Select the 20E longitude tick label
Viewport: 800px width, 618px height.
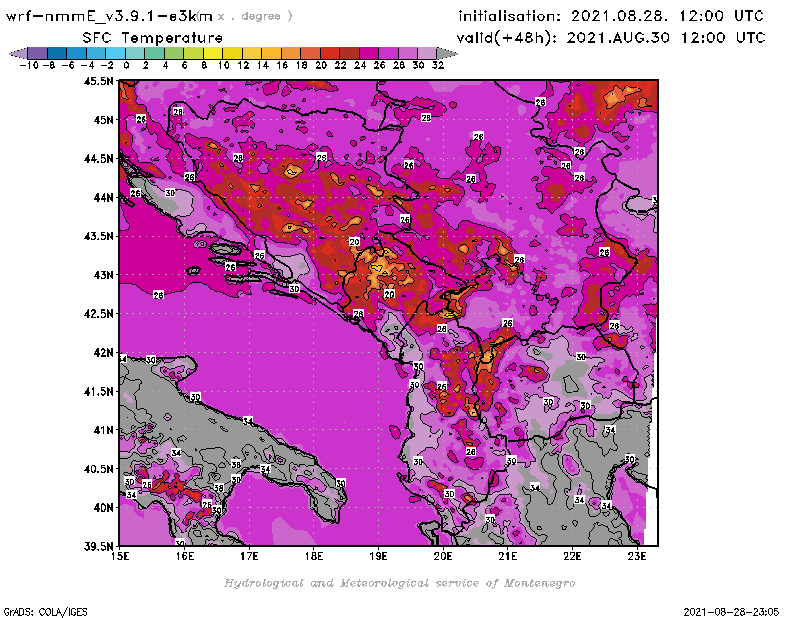pyautogui.click(x=443, y=556)
